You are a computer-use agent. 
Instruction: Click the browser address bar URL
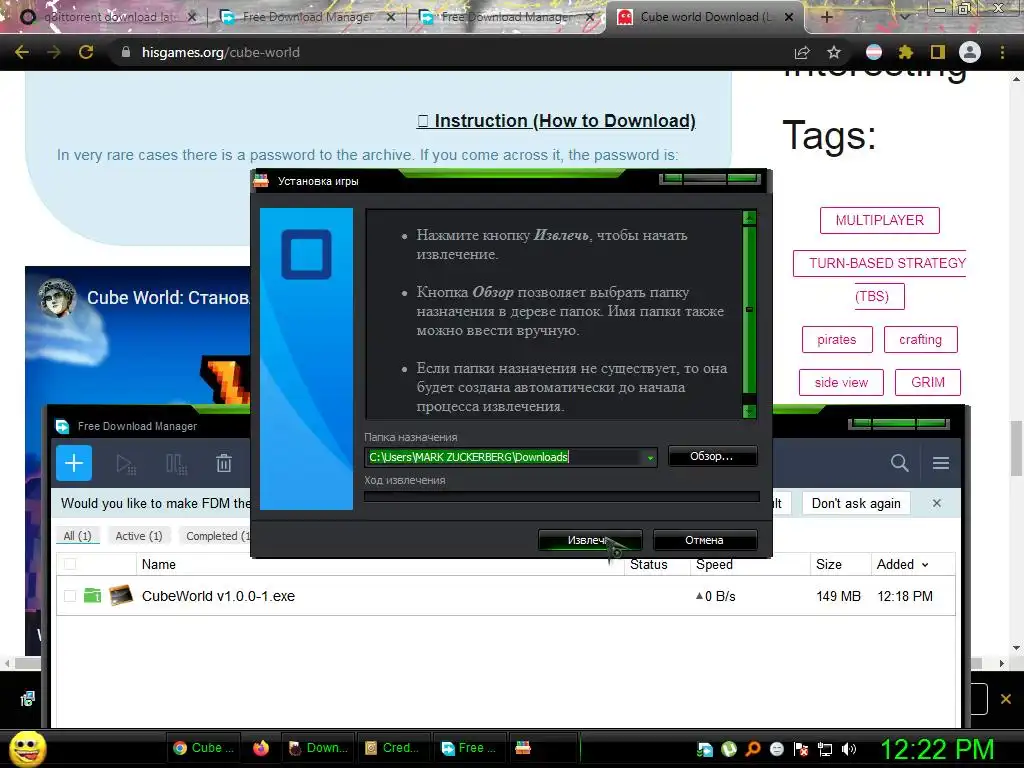(x=221, y=52)
